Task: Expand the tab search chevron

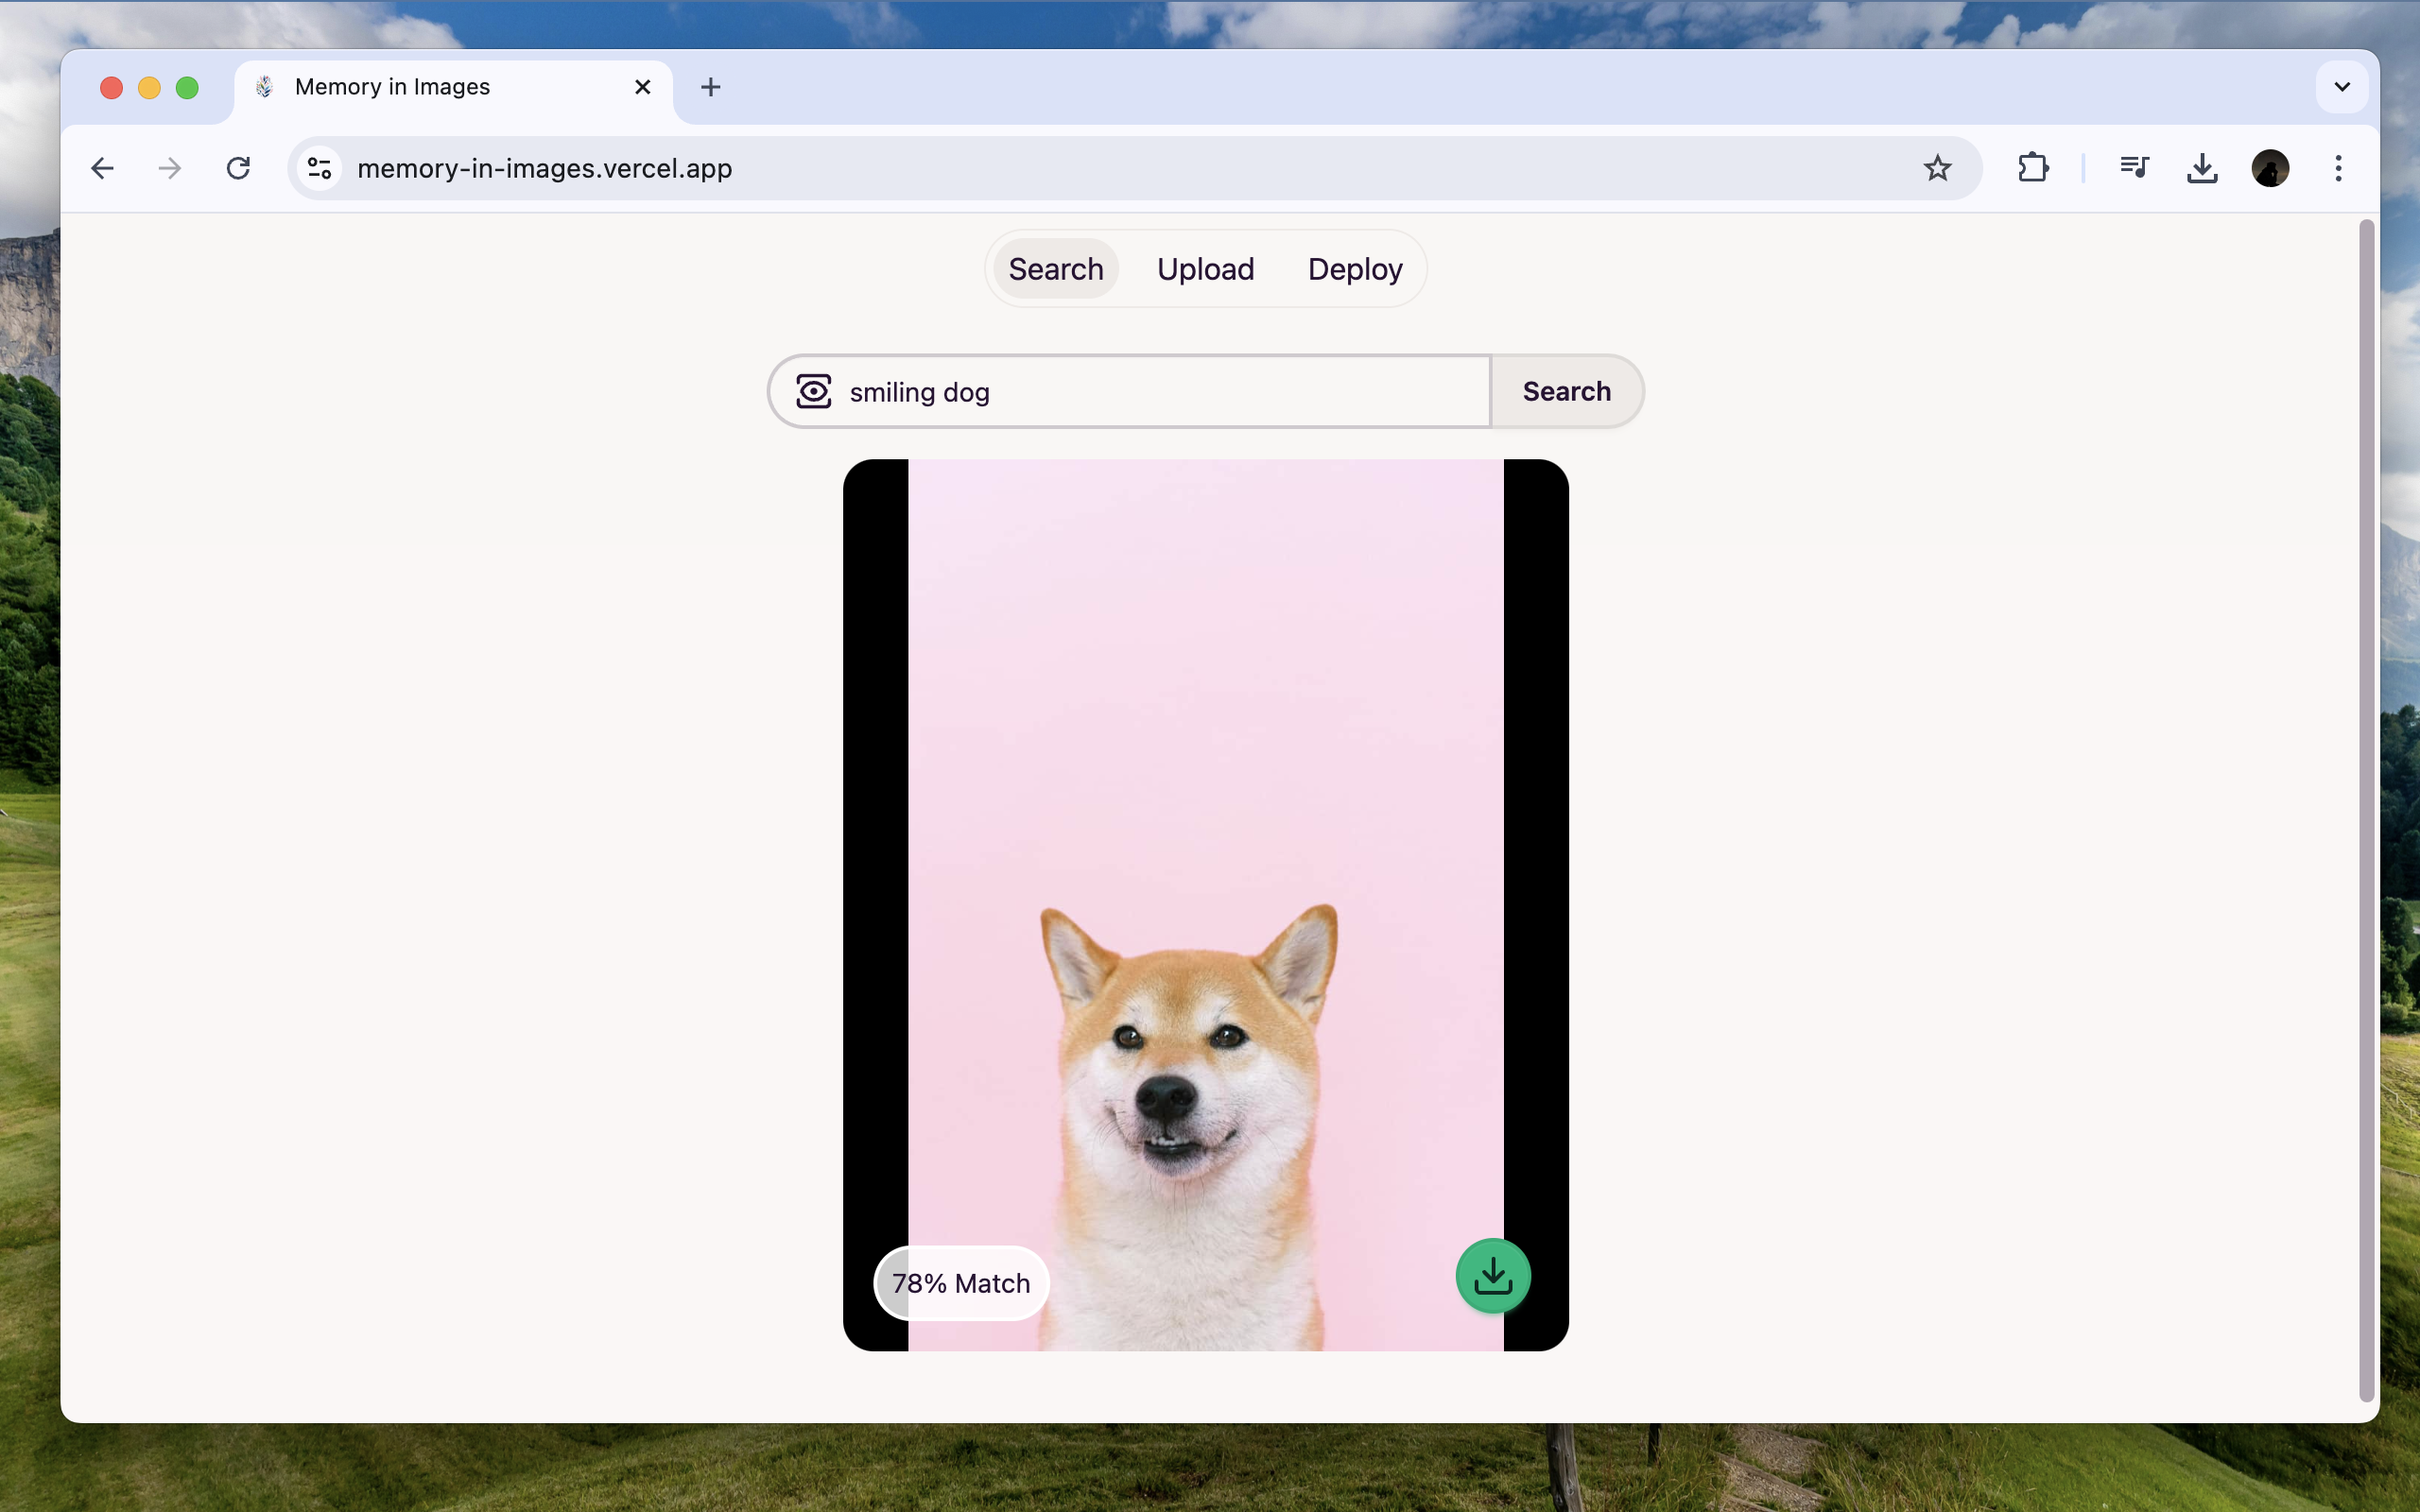Action: coord(2341,87)
